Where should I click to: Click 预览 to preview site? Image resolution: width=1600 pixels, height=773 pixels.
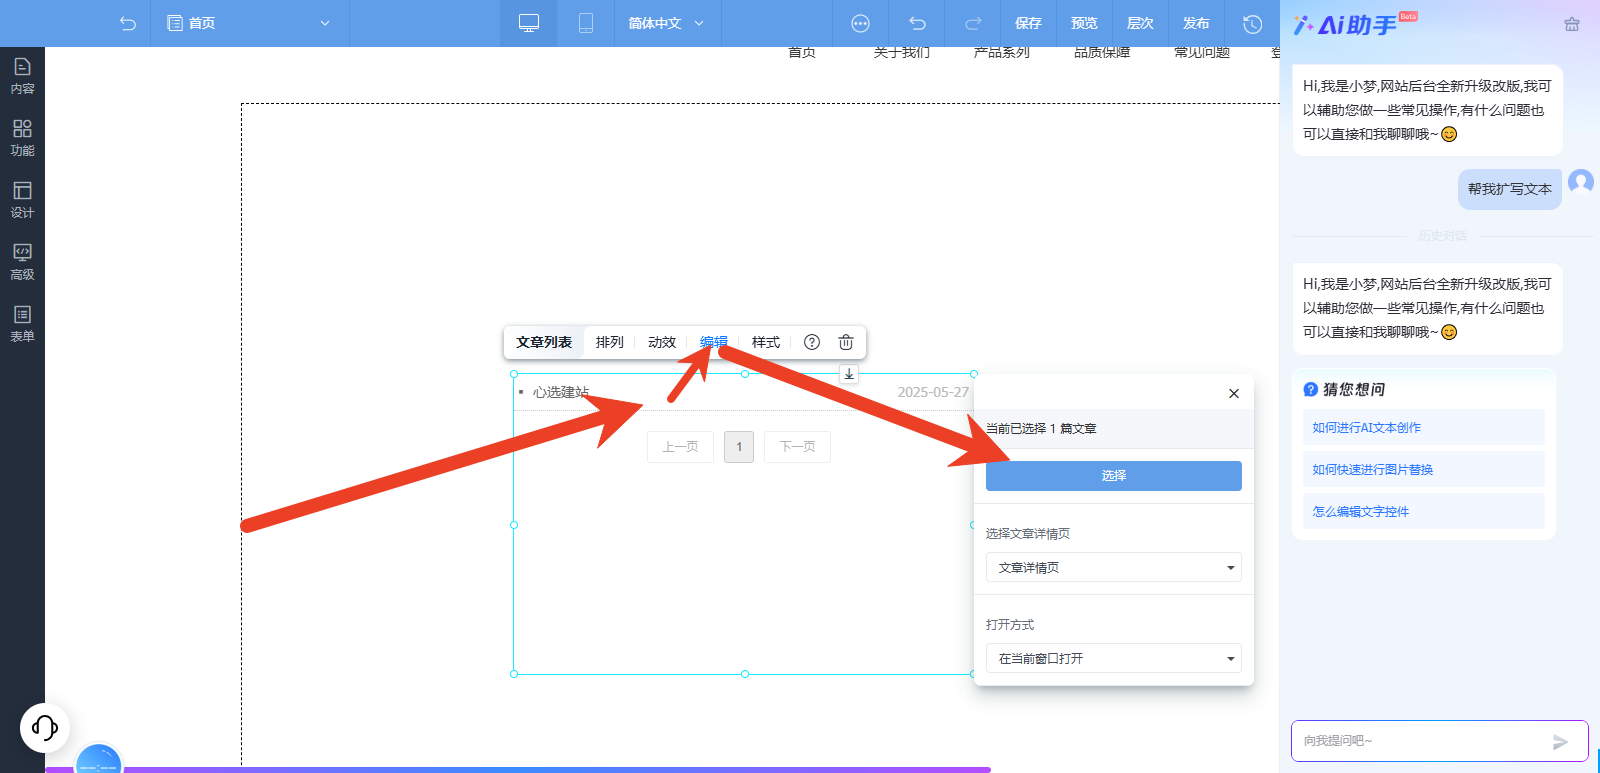[x=1084, y=23]
